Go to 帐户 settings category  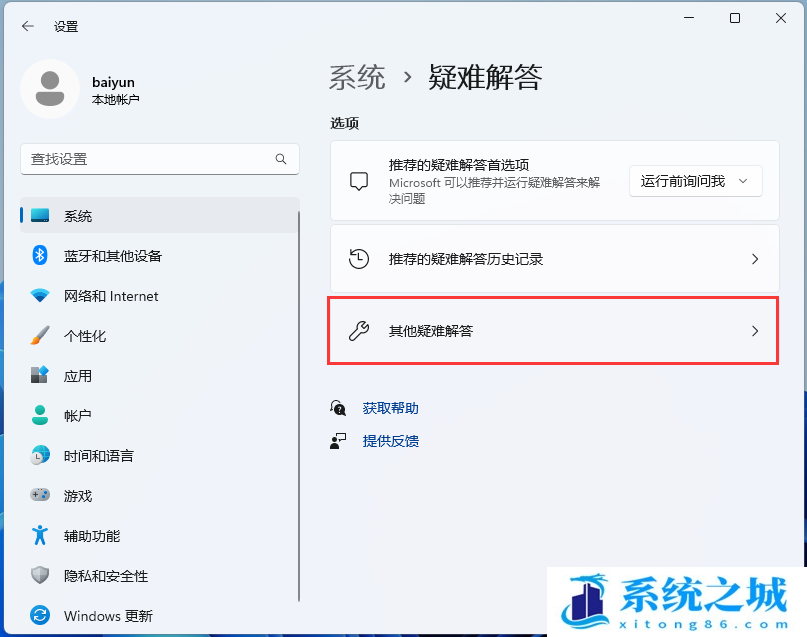point(78,415)
